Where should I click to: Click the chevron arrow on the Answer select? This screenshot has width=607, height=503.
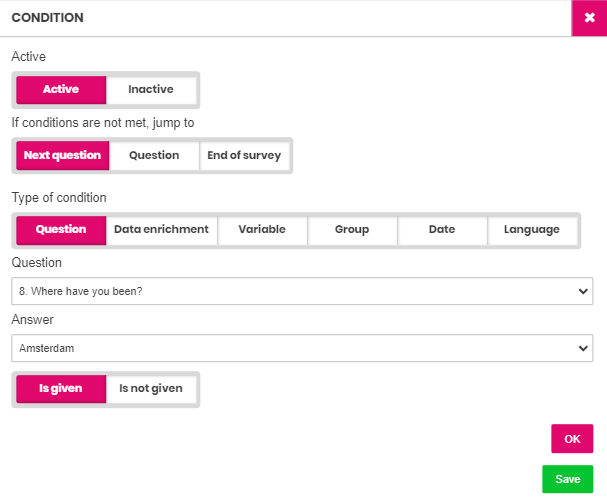(x=583, y=348)
